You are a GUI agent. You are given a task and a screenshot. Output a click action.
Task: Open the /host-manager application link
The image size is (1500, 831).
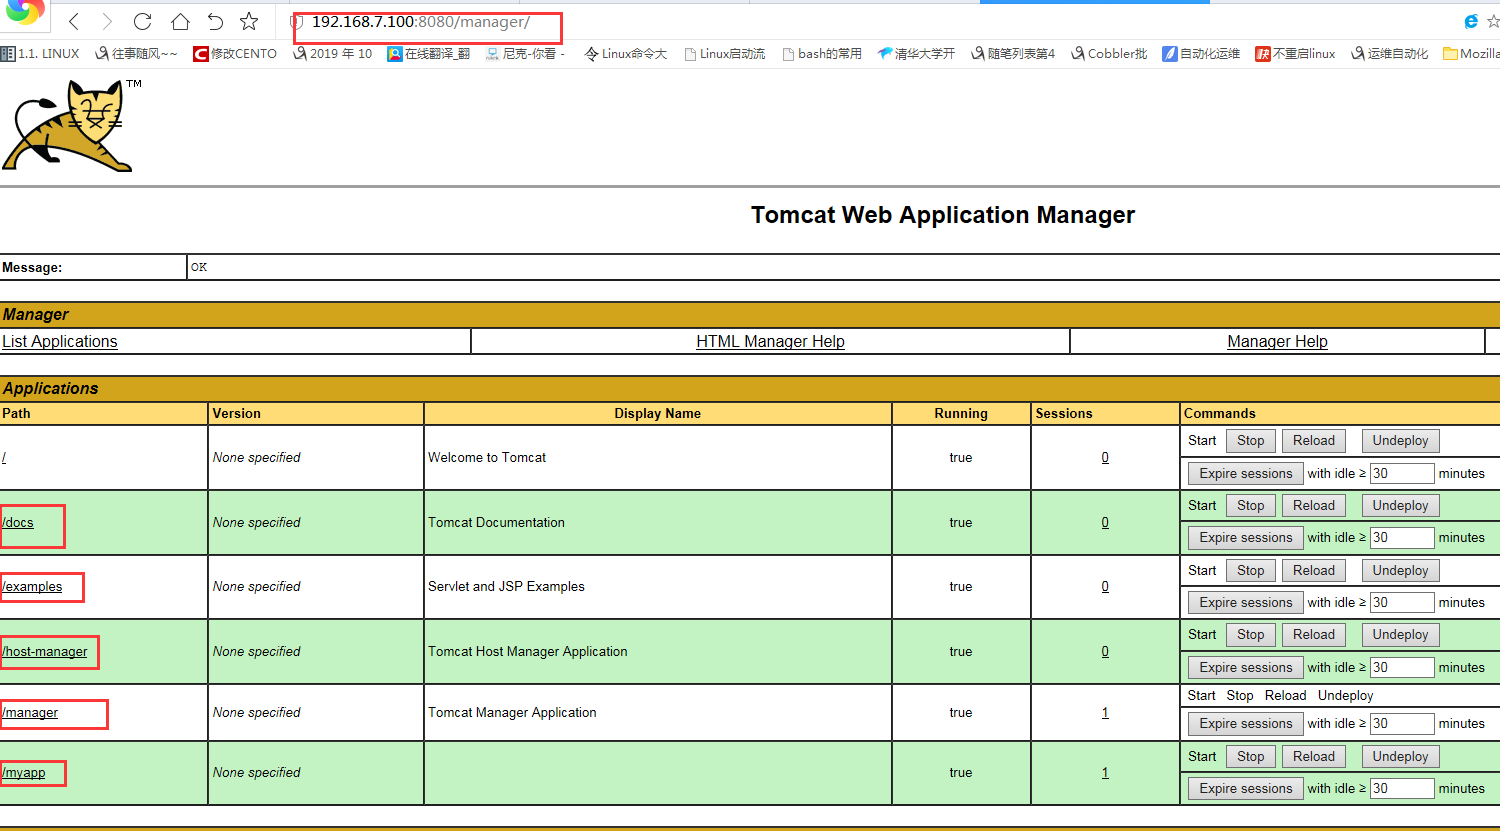pos(45,651)
